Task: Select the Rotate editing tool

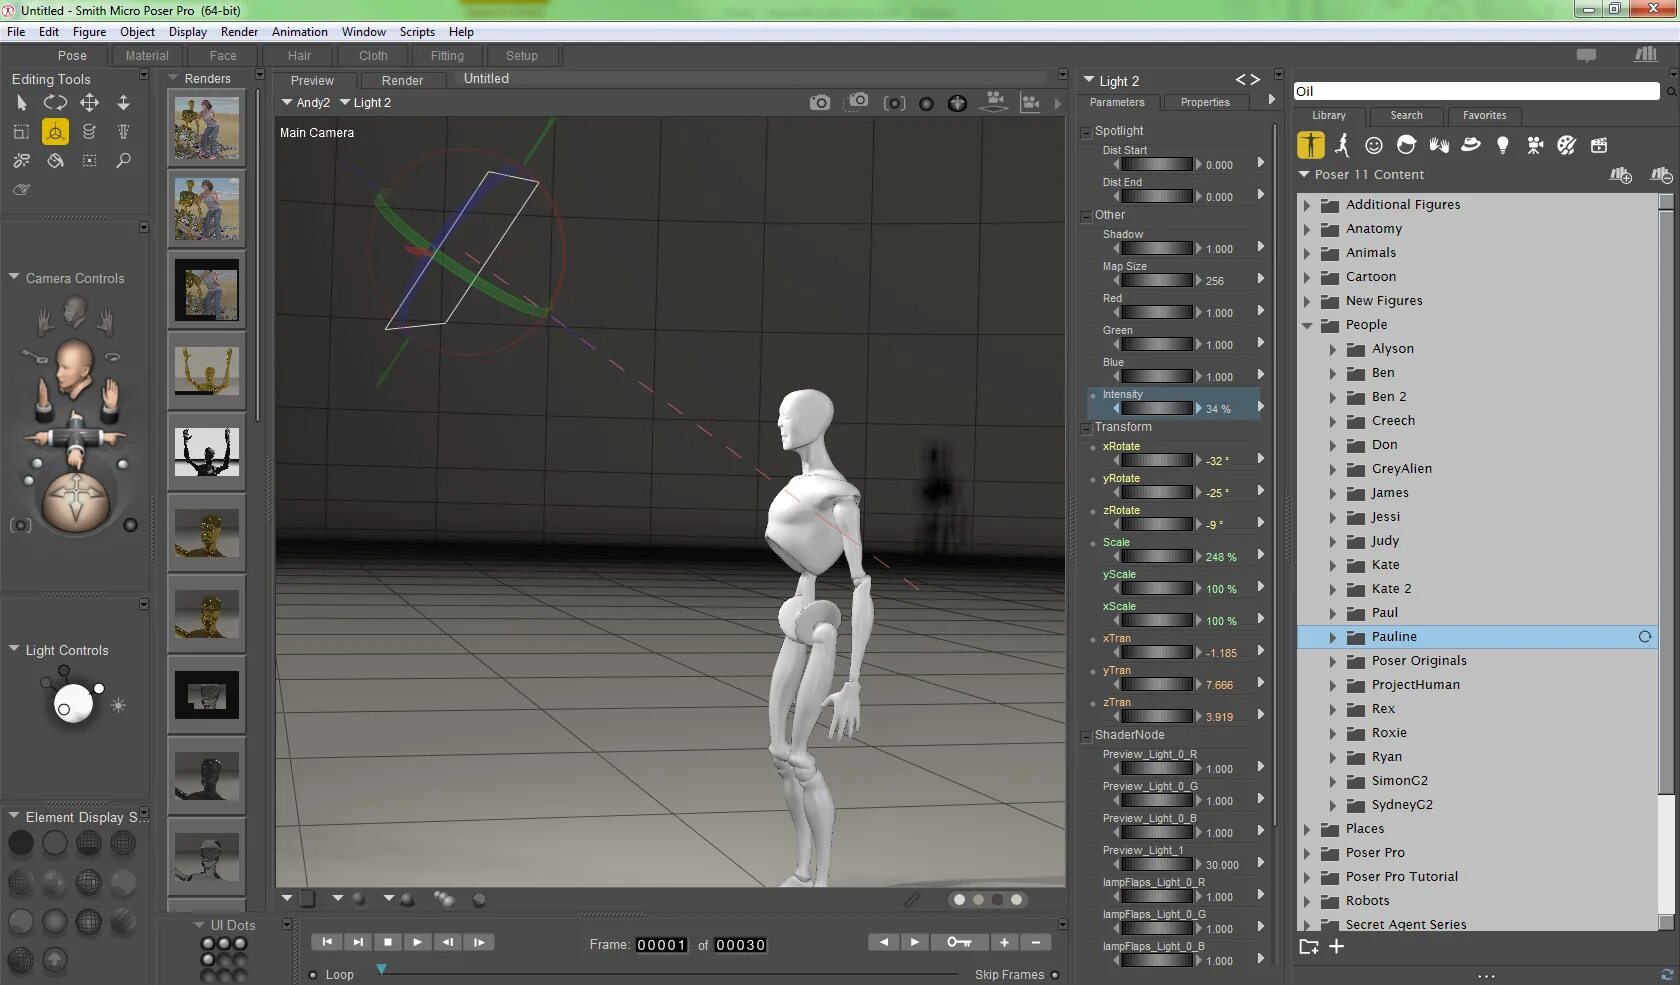Action: (55, 102)
